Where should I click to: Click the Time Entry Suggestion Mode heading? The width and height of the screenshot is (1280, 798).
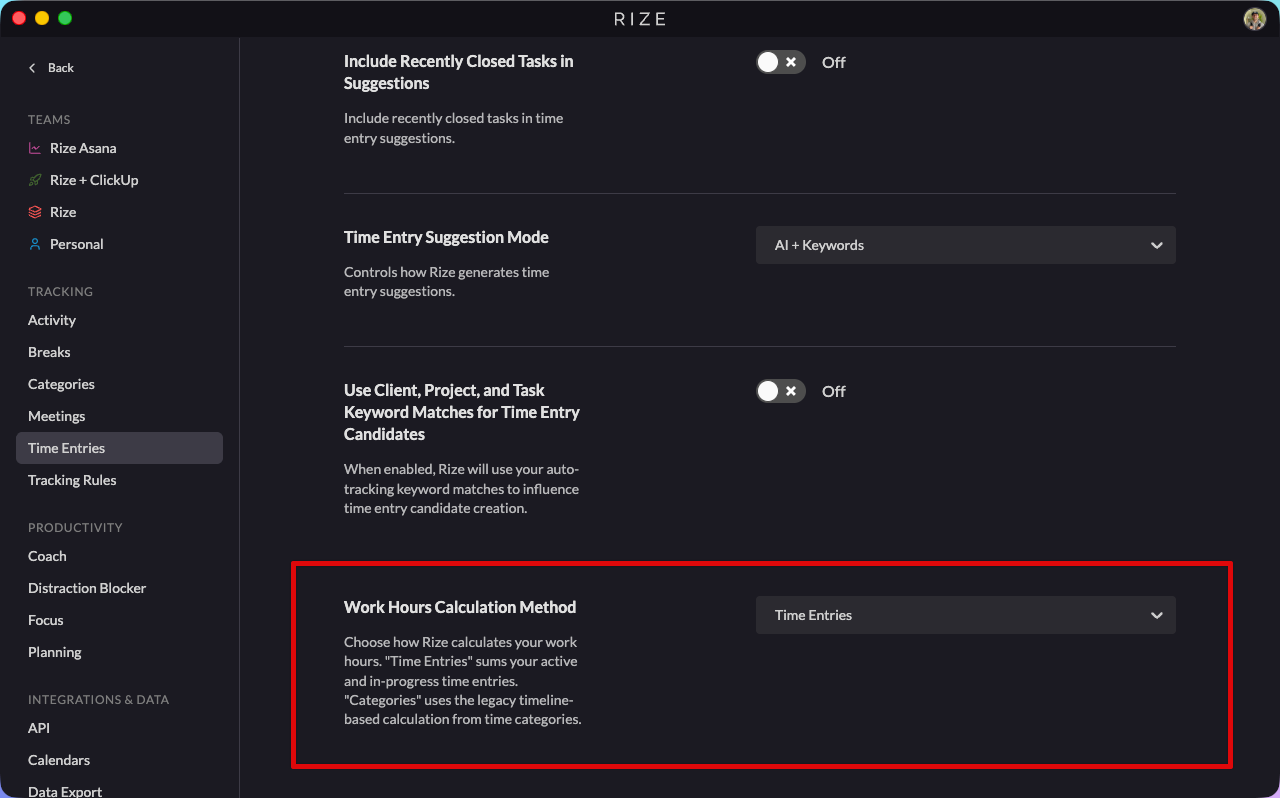coord(446,237)
